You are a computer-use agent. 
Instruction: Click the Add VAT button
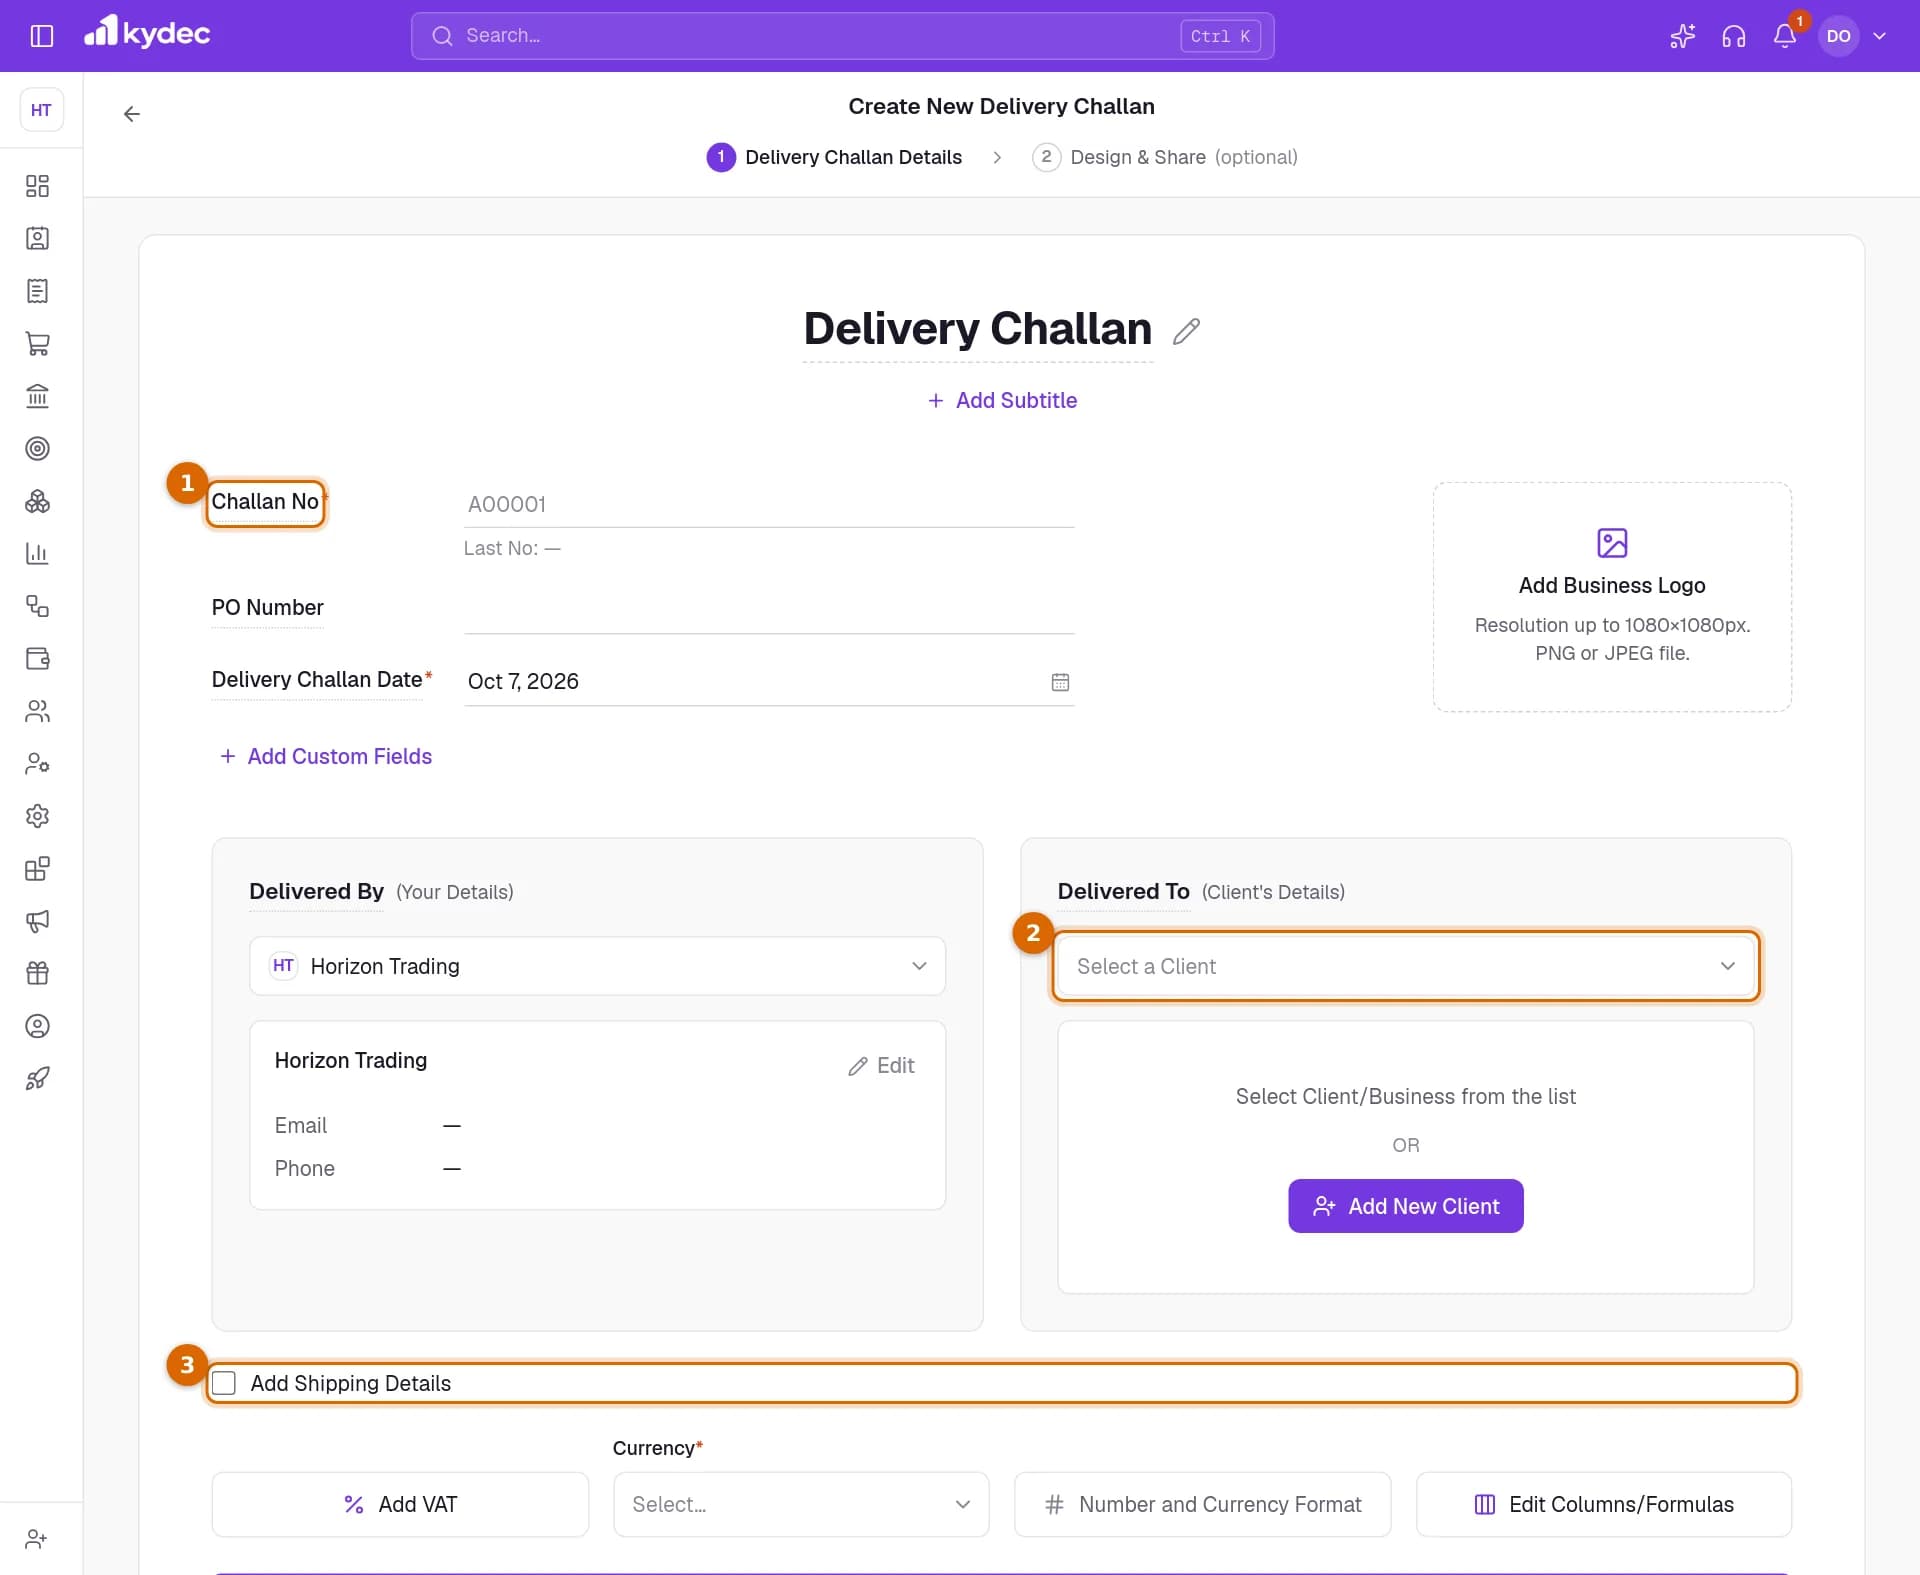coord(400,1504)
